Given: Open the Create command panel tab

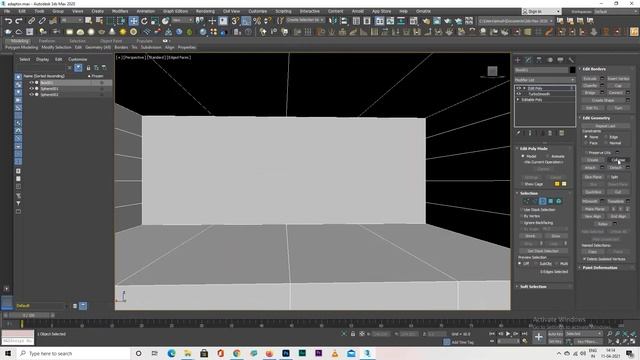Looking at the screenshot, I should point(518,60).
